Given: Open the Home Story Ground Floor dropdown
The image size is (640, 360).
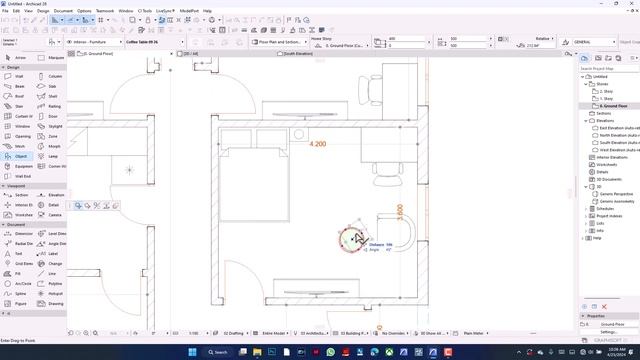Looking at the screenshot, I should point(342,46).
